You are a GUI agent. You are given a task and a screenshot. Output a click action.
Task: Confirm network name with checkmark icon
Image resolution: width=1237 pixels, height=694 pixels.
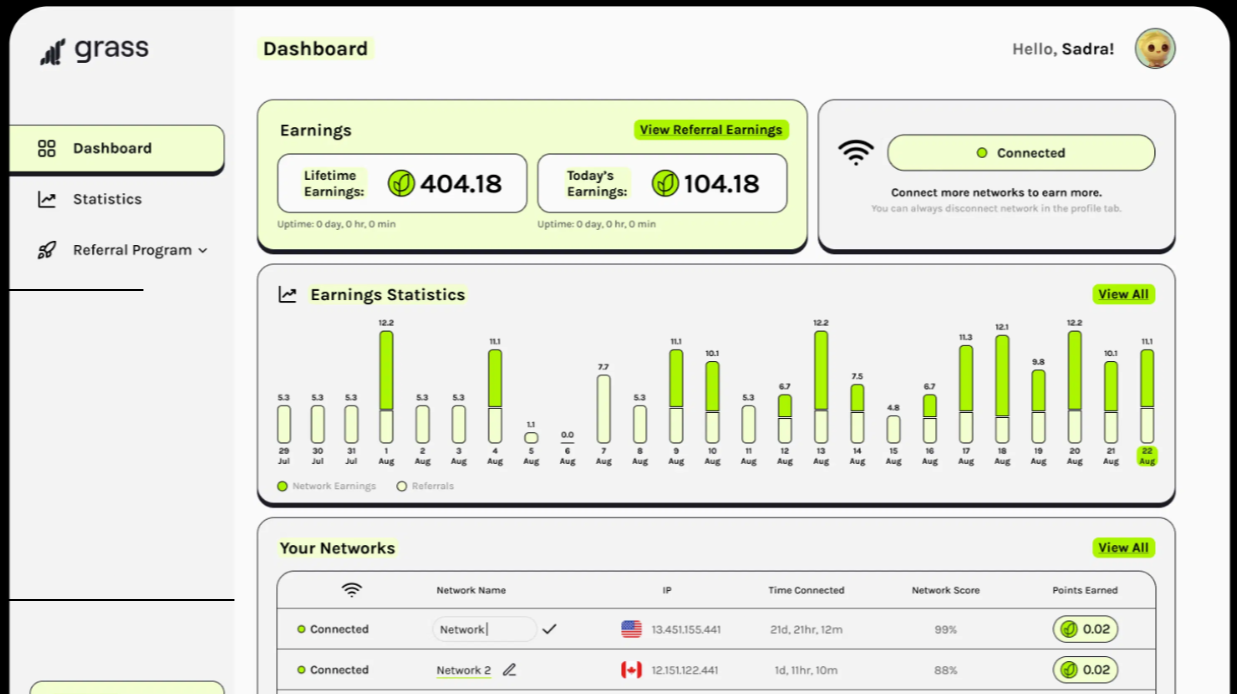point(549,629)
